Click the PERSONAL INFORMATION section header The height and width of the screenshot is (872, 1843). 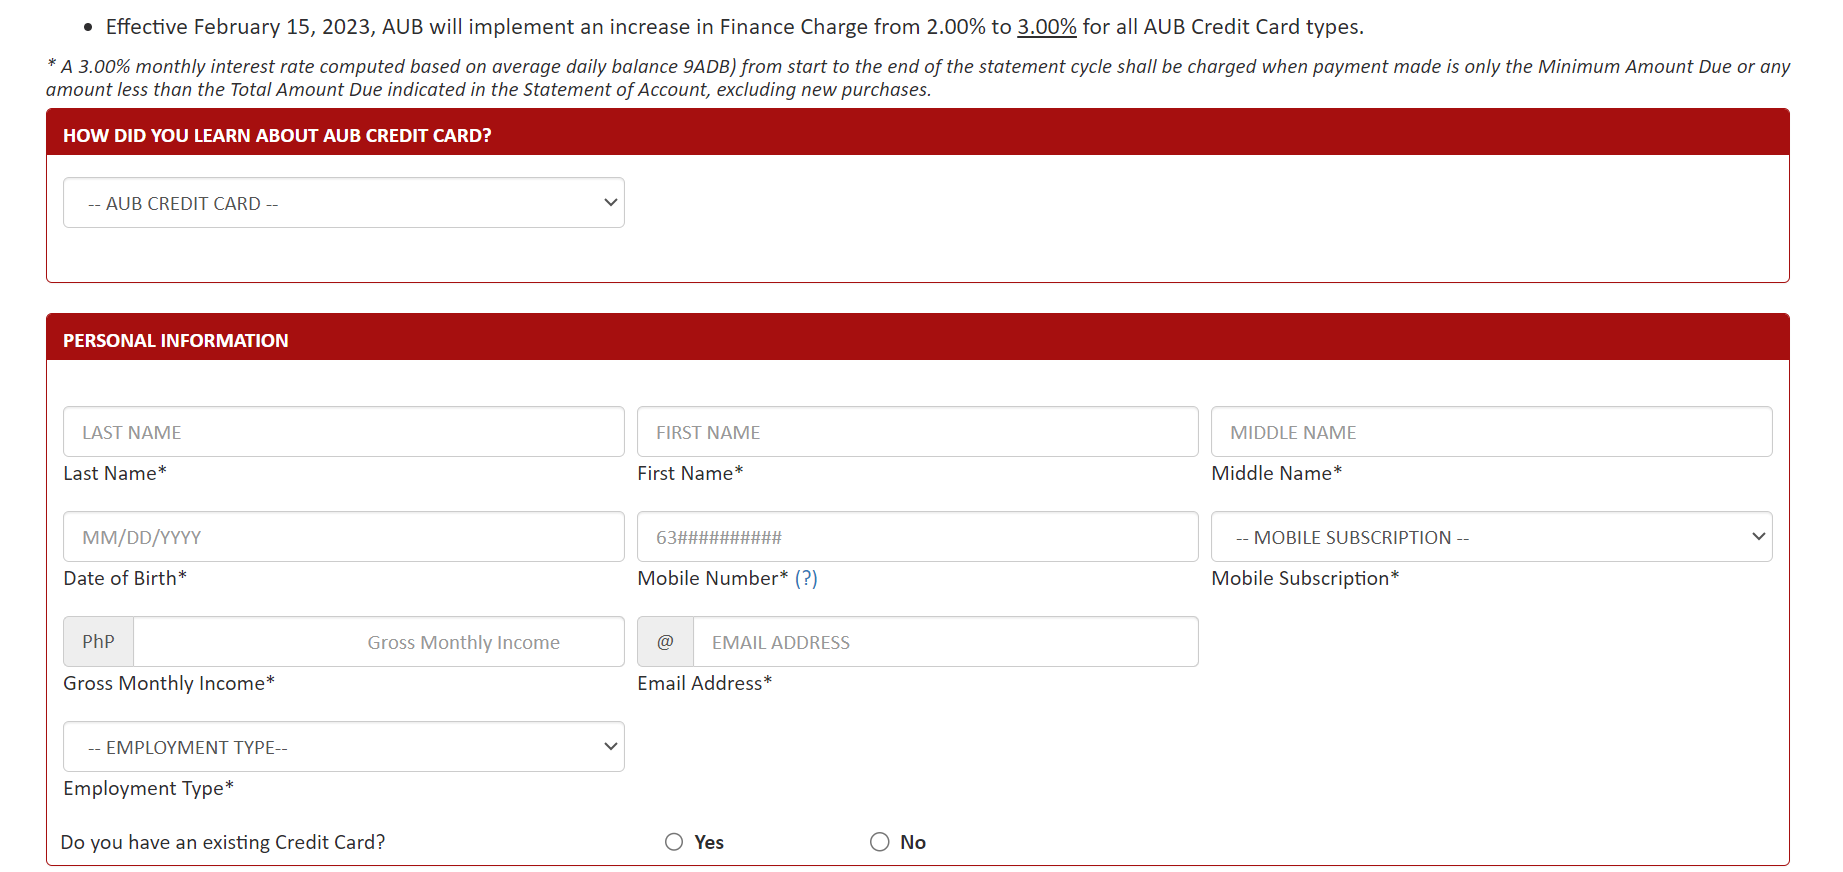tap(917, 337)
